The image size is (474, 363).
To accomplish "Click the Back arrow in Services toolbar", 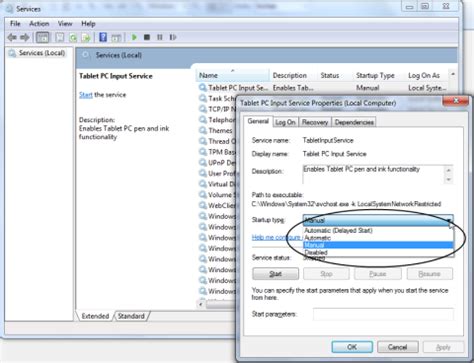I will pyautogui.click(x=12, y=37).
